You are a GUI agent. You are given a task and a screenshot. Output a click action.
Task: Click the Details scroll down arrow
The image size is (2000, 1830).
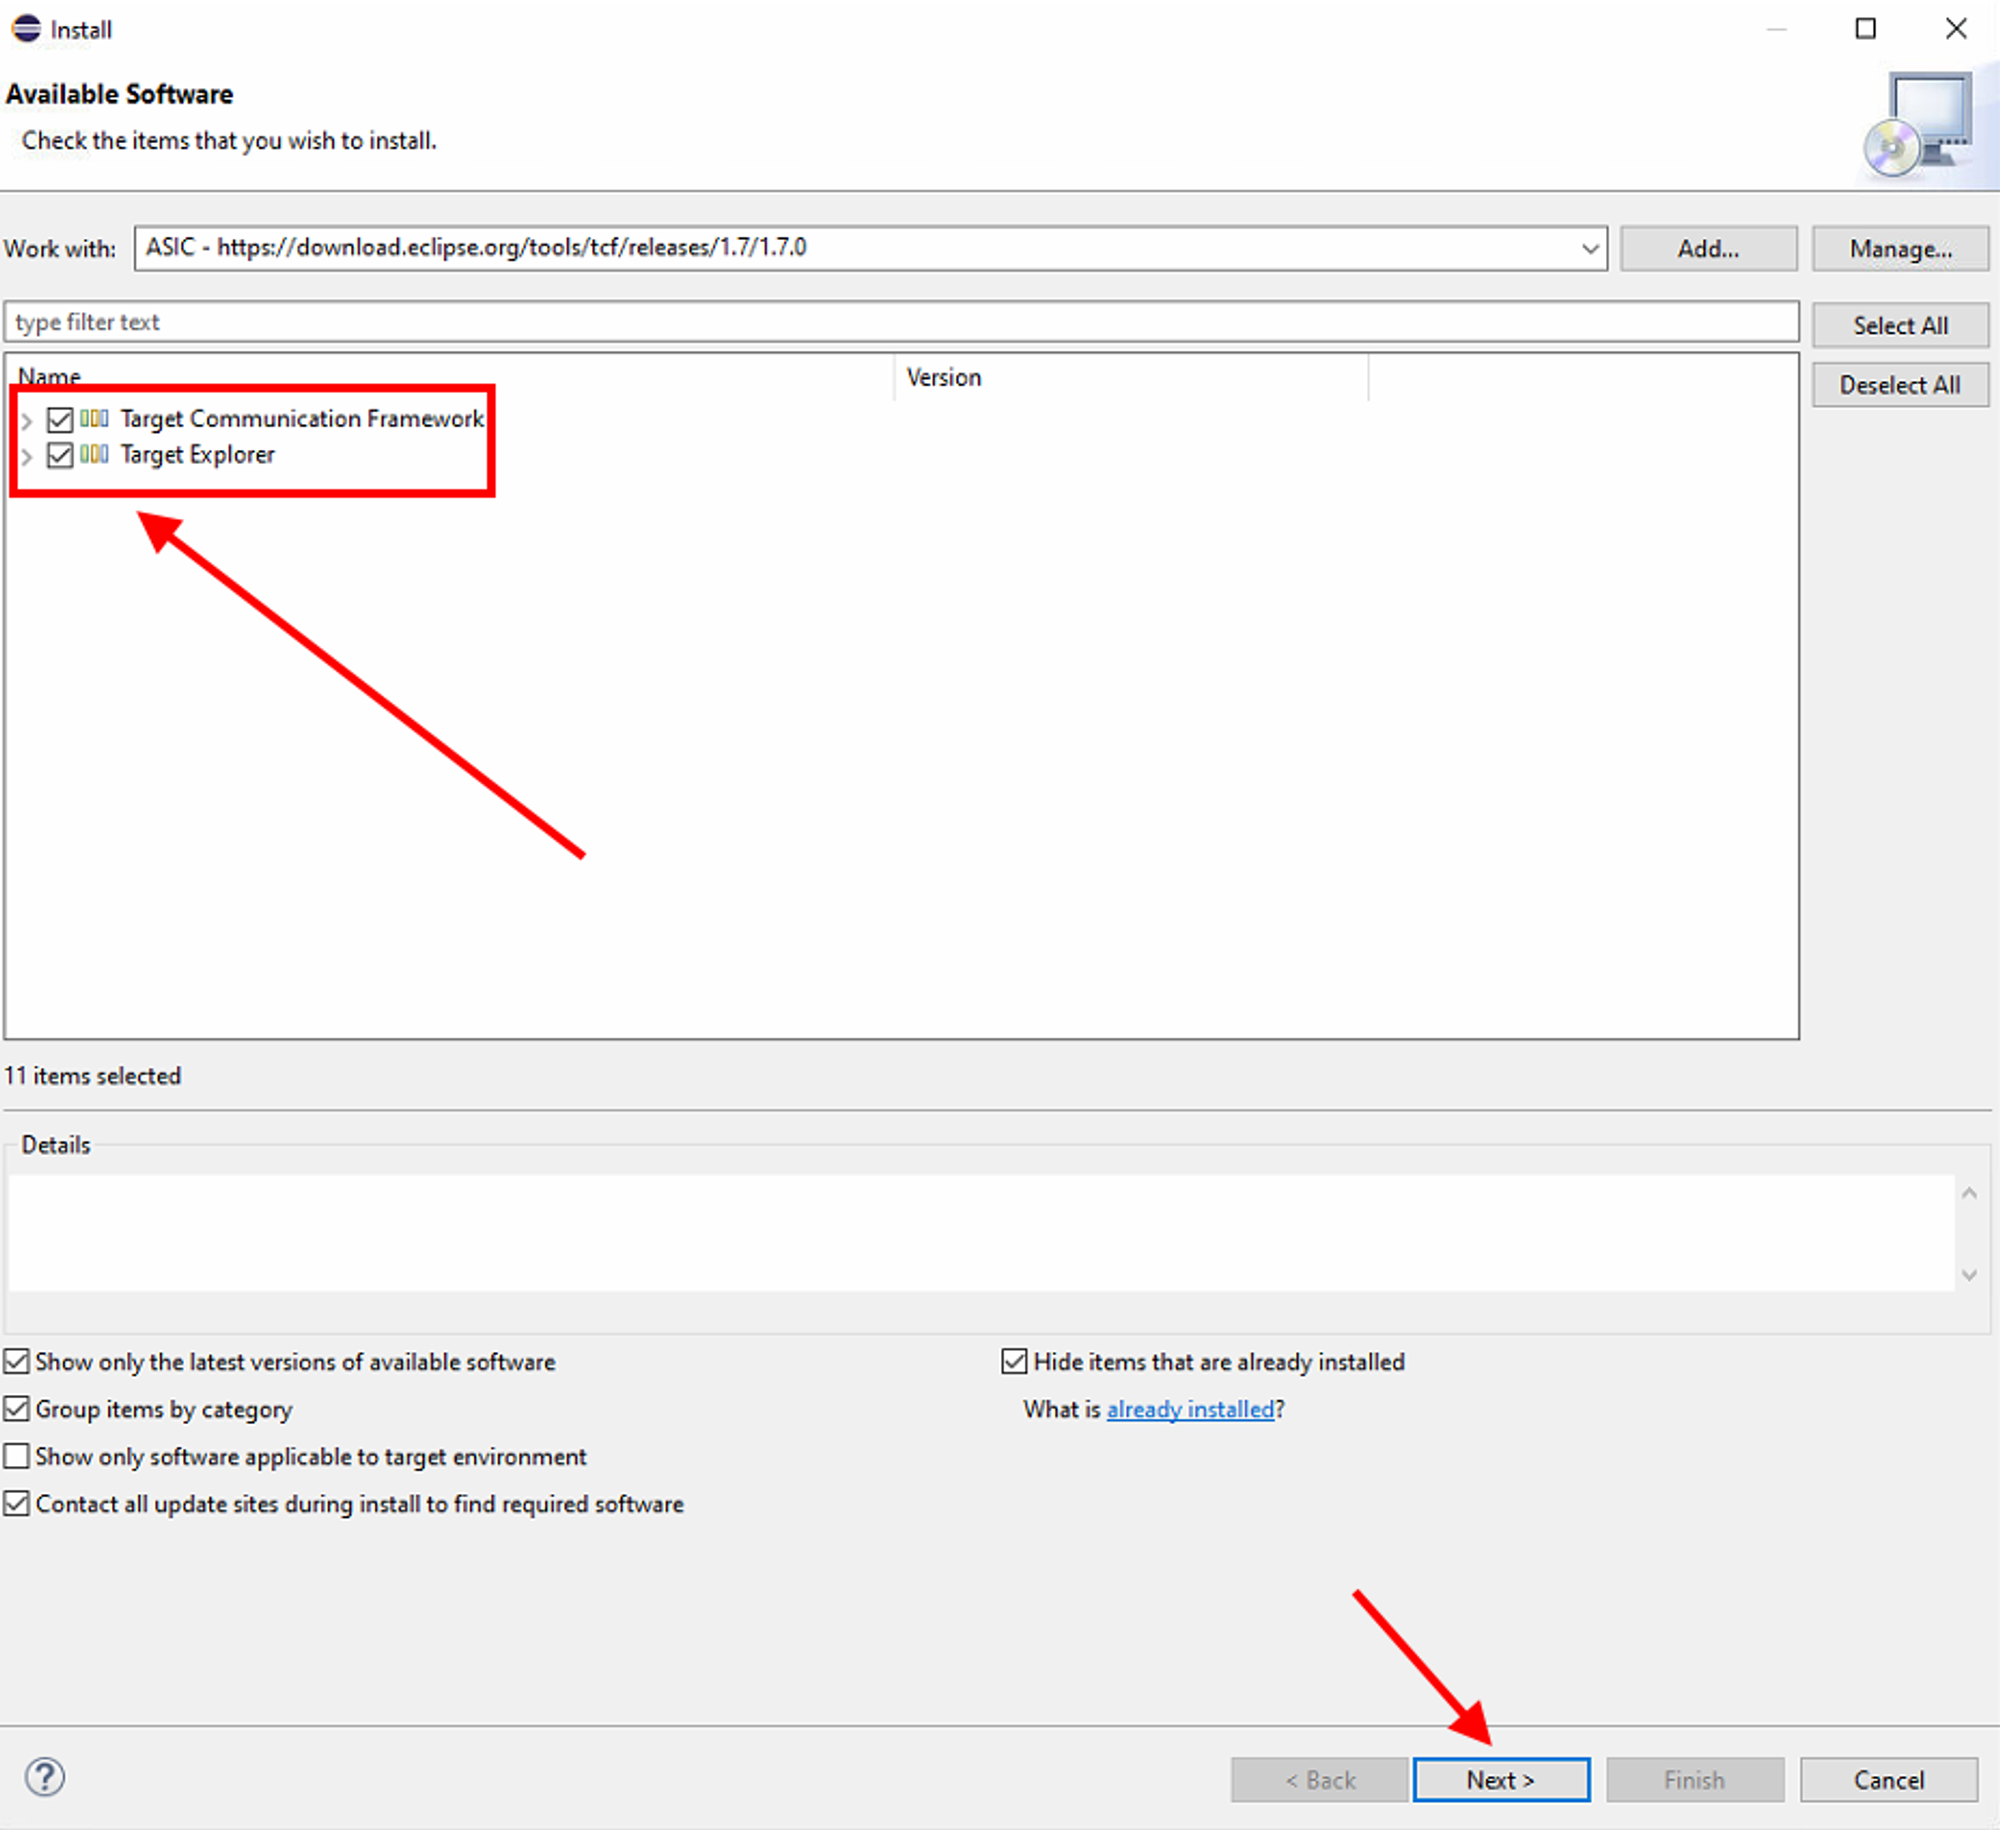(1969, 1275)
